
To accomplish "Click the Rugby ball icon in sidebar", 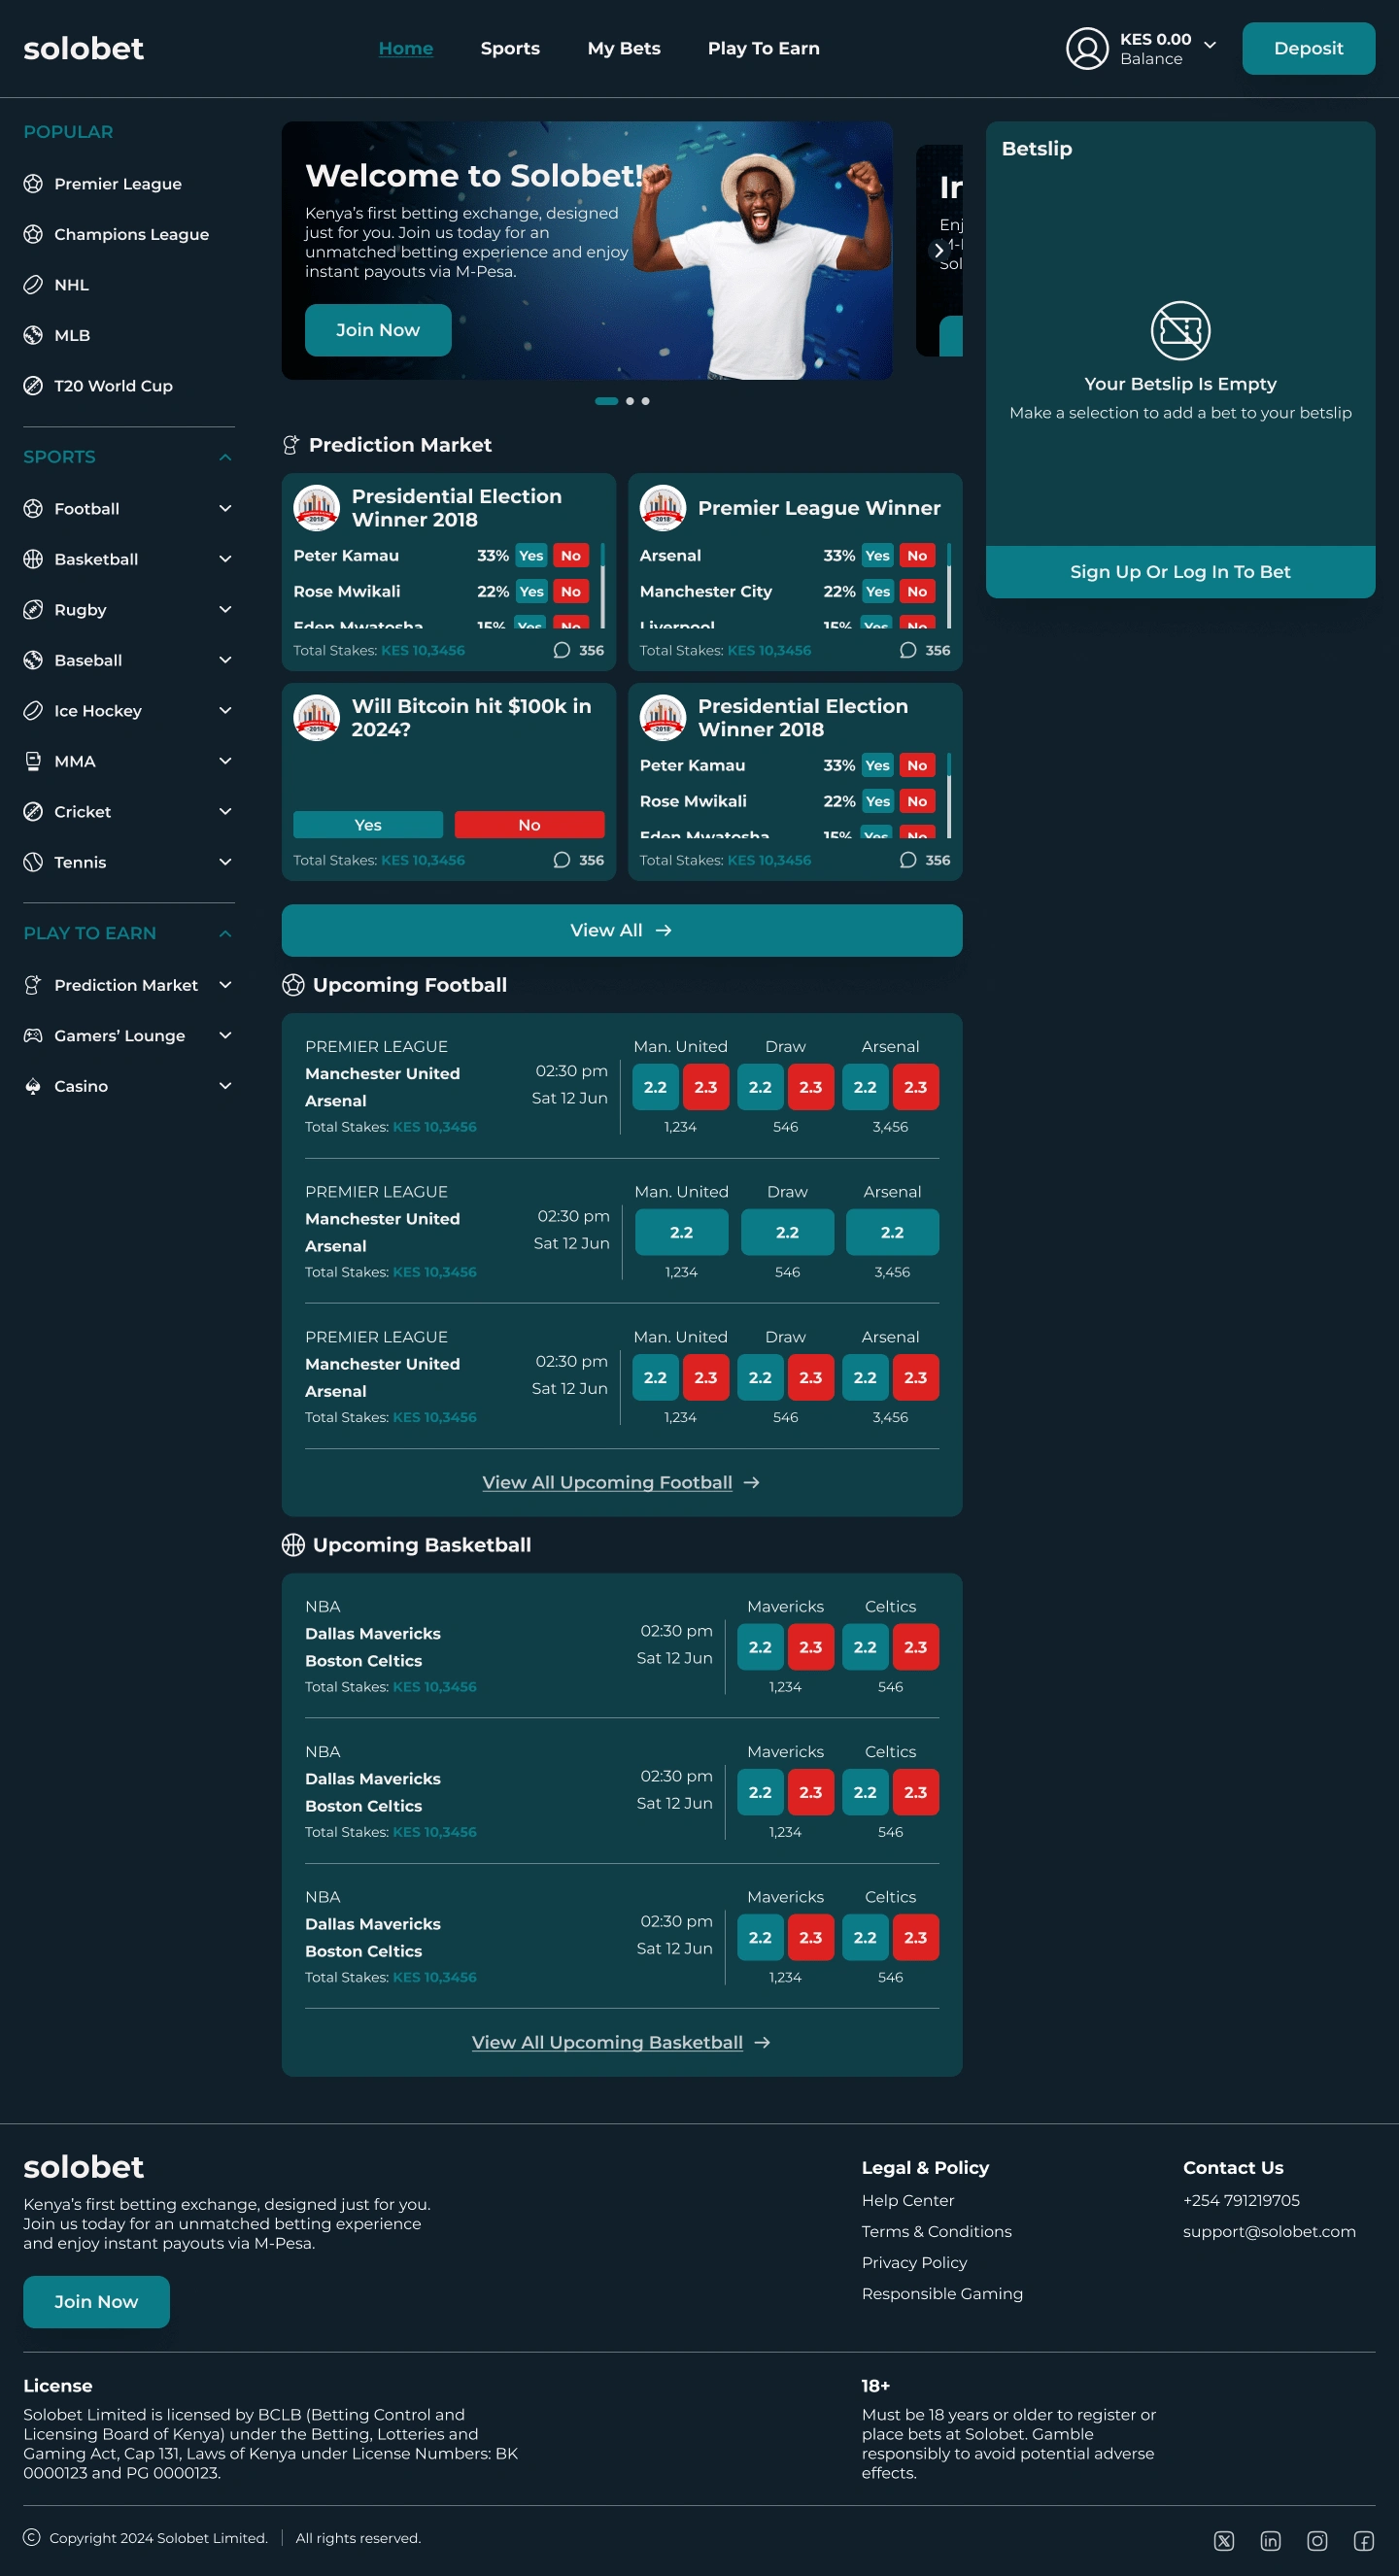I will (x=33, y=610).
